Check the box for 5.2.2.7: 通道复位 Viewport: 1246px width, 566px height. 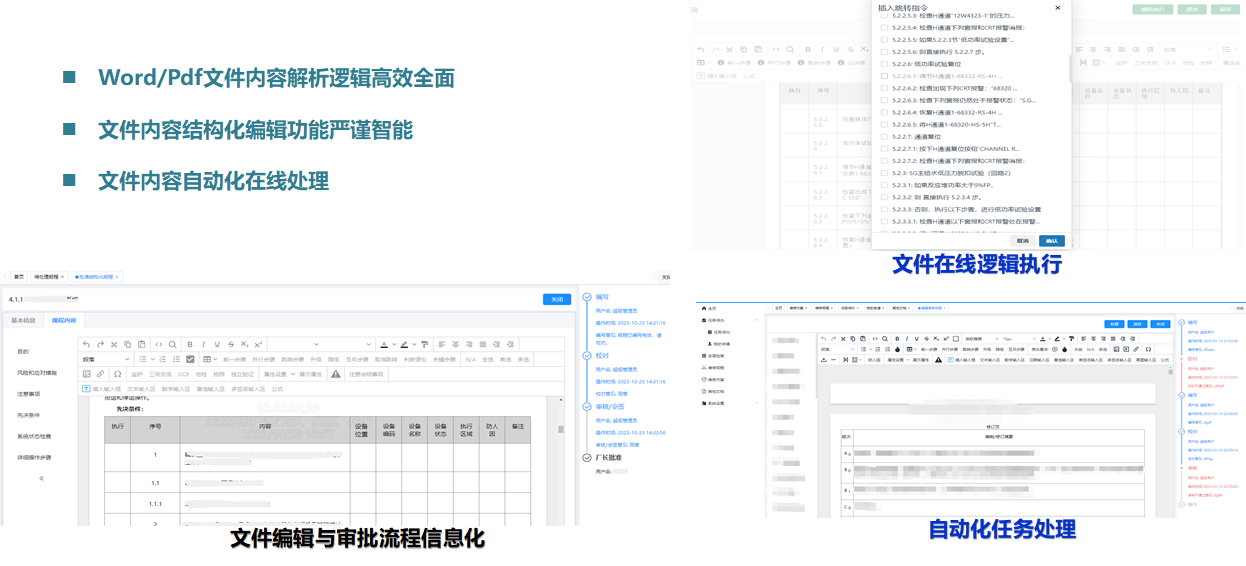coord(884,137)
